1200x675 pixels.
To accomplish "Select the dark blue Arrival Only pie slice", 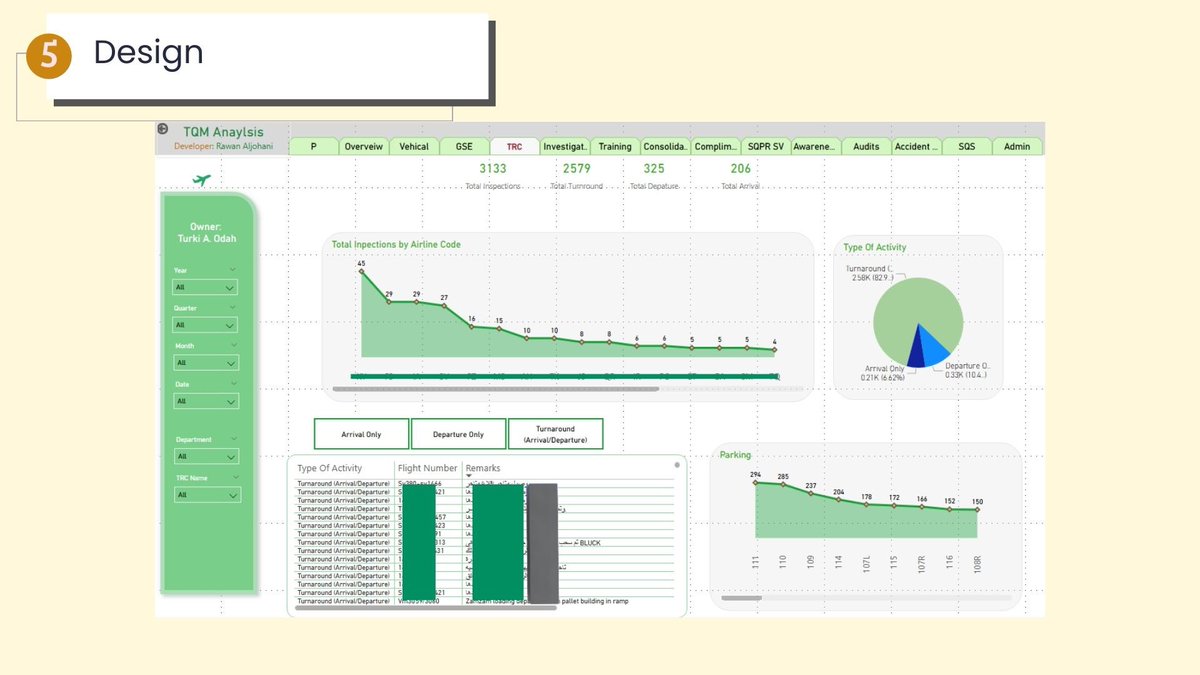I will (915, 352).
